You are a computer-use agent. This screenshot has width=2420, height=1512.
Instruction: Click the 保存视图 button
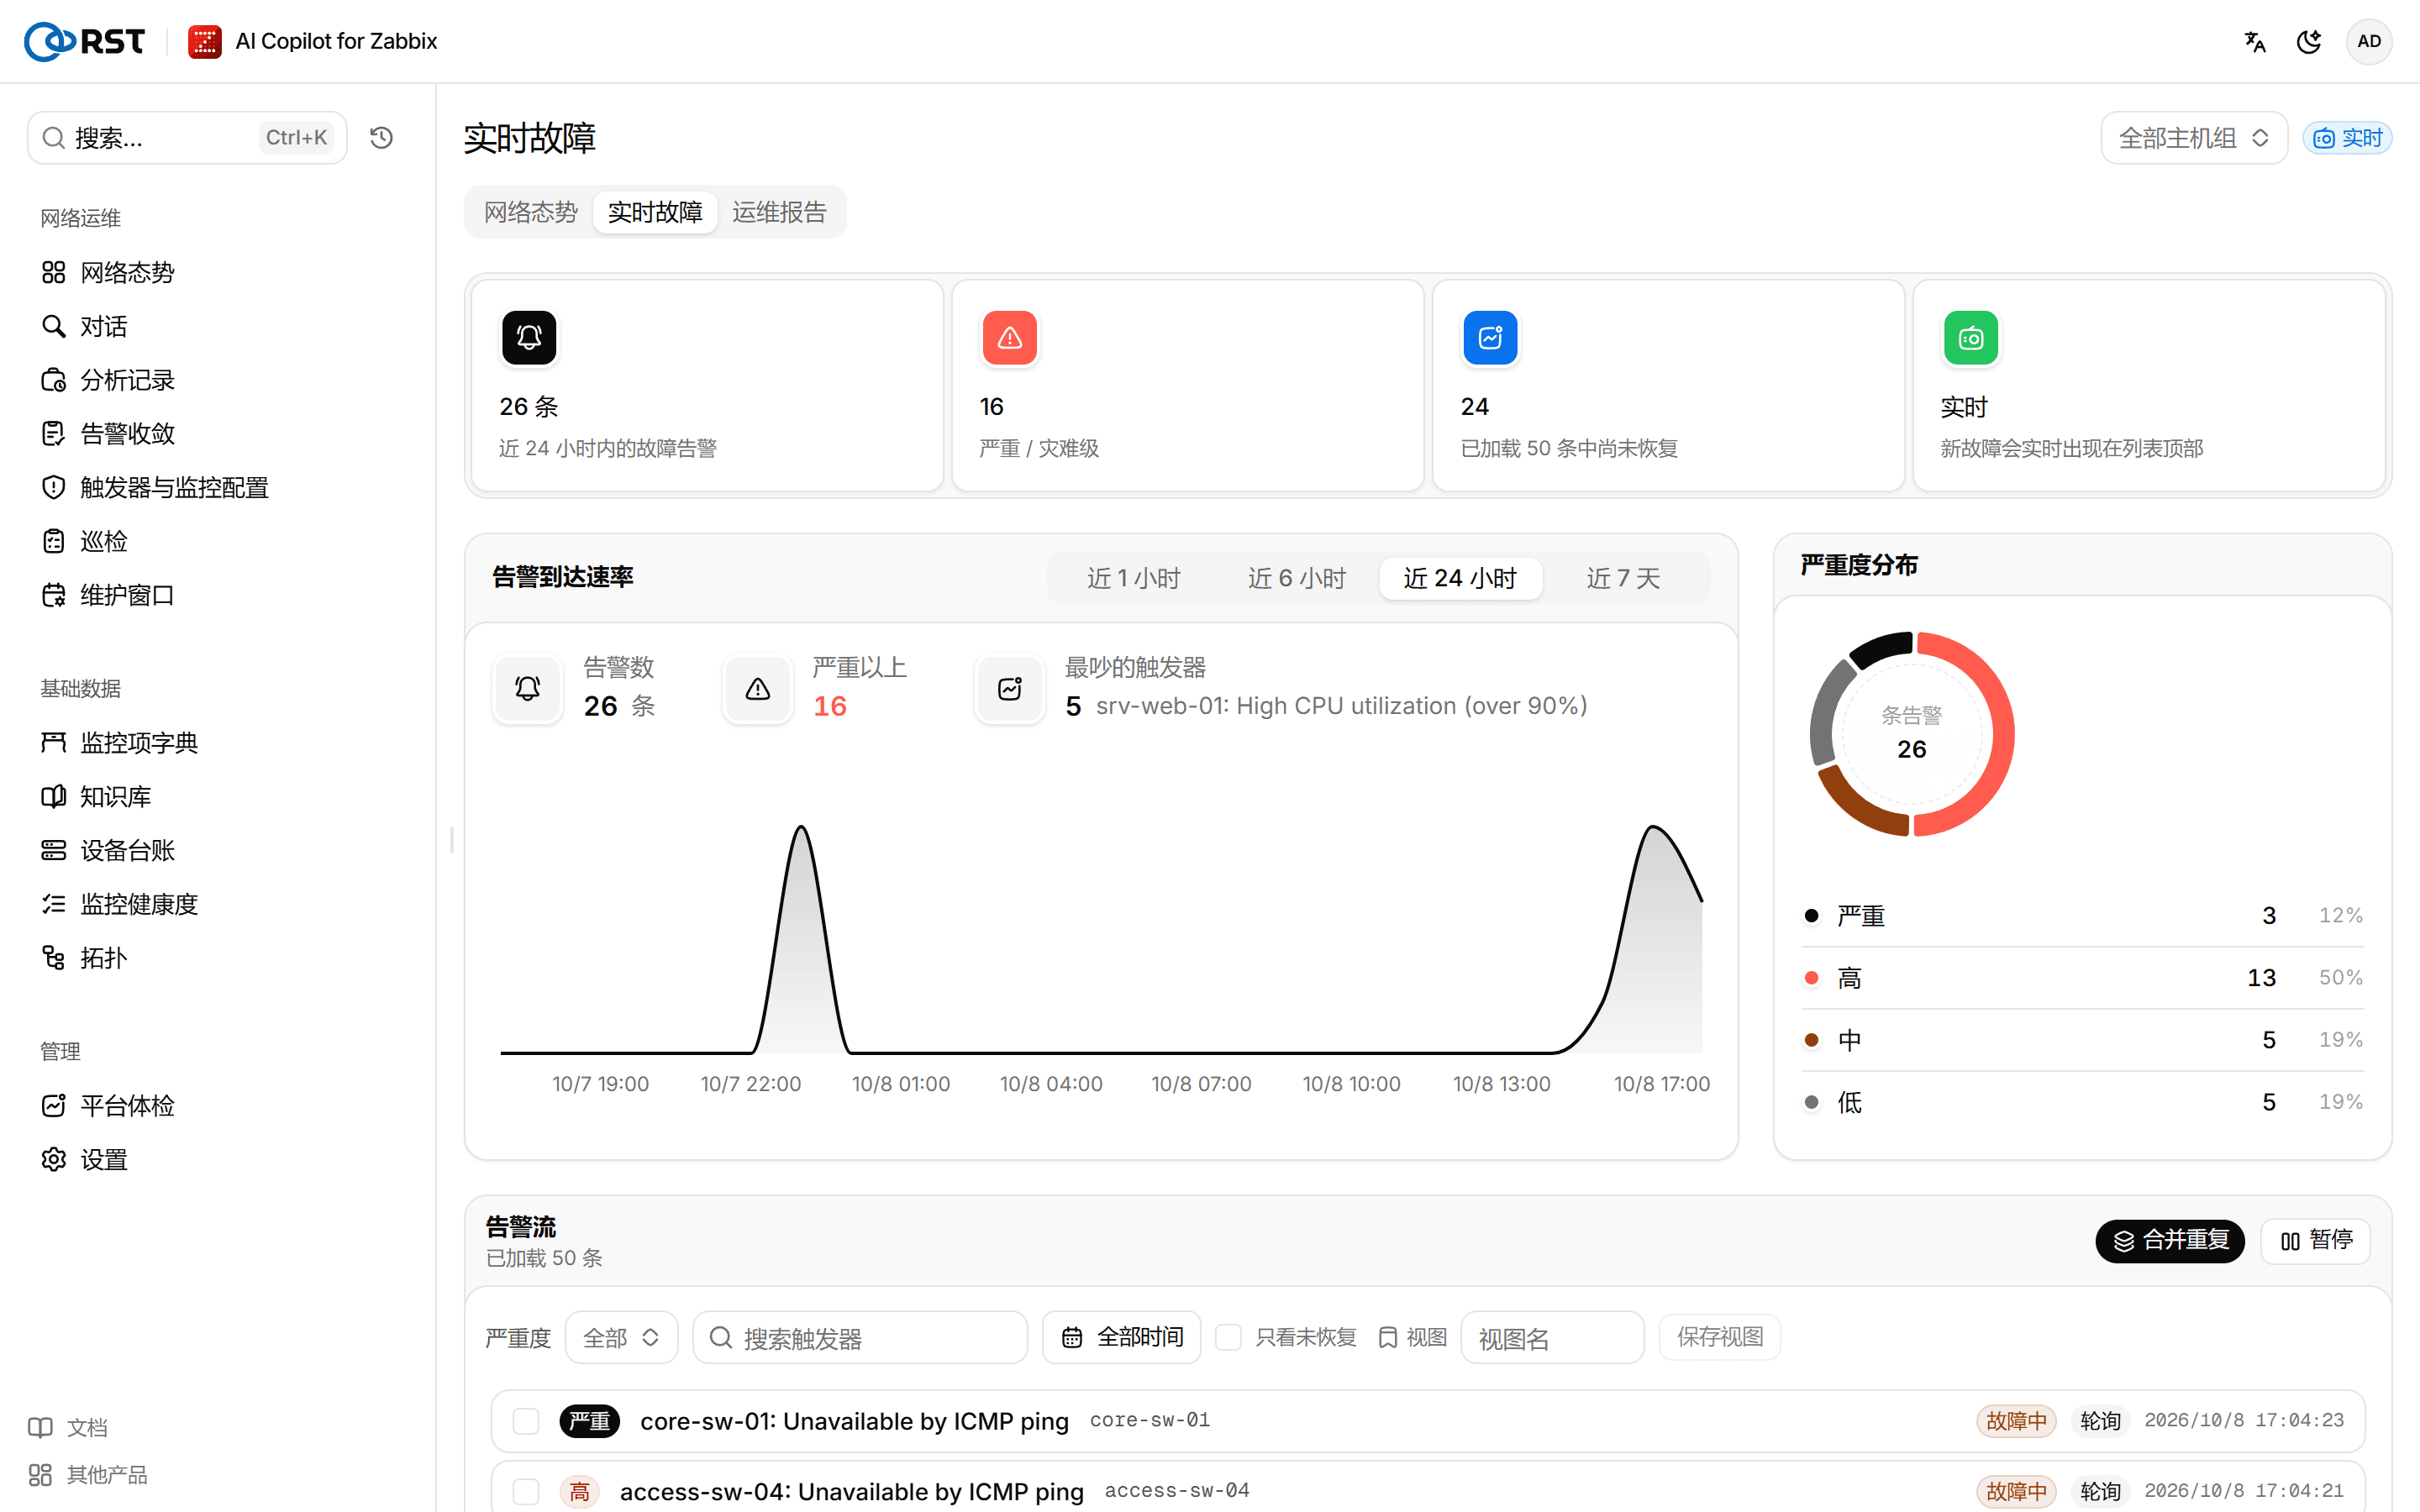coord(1720,1338)
